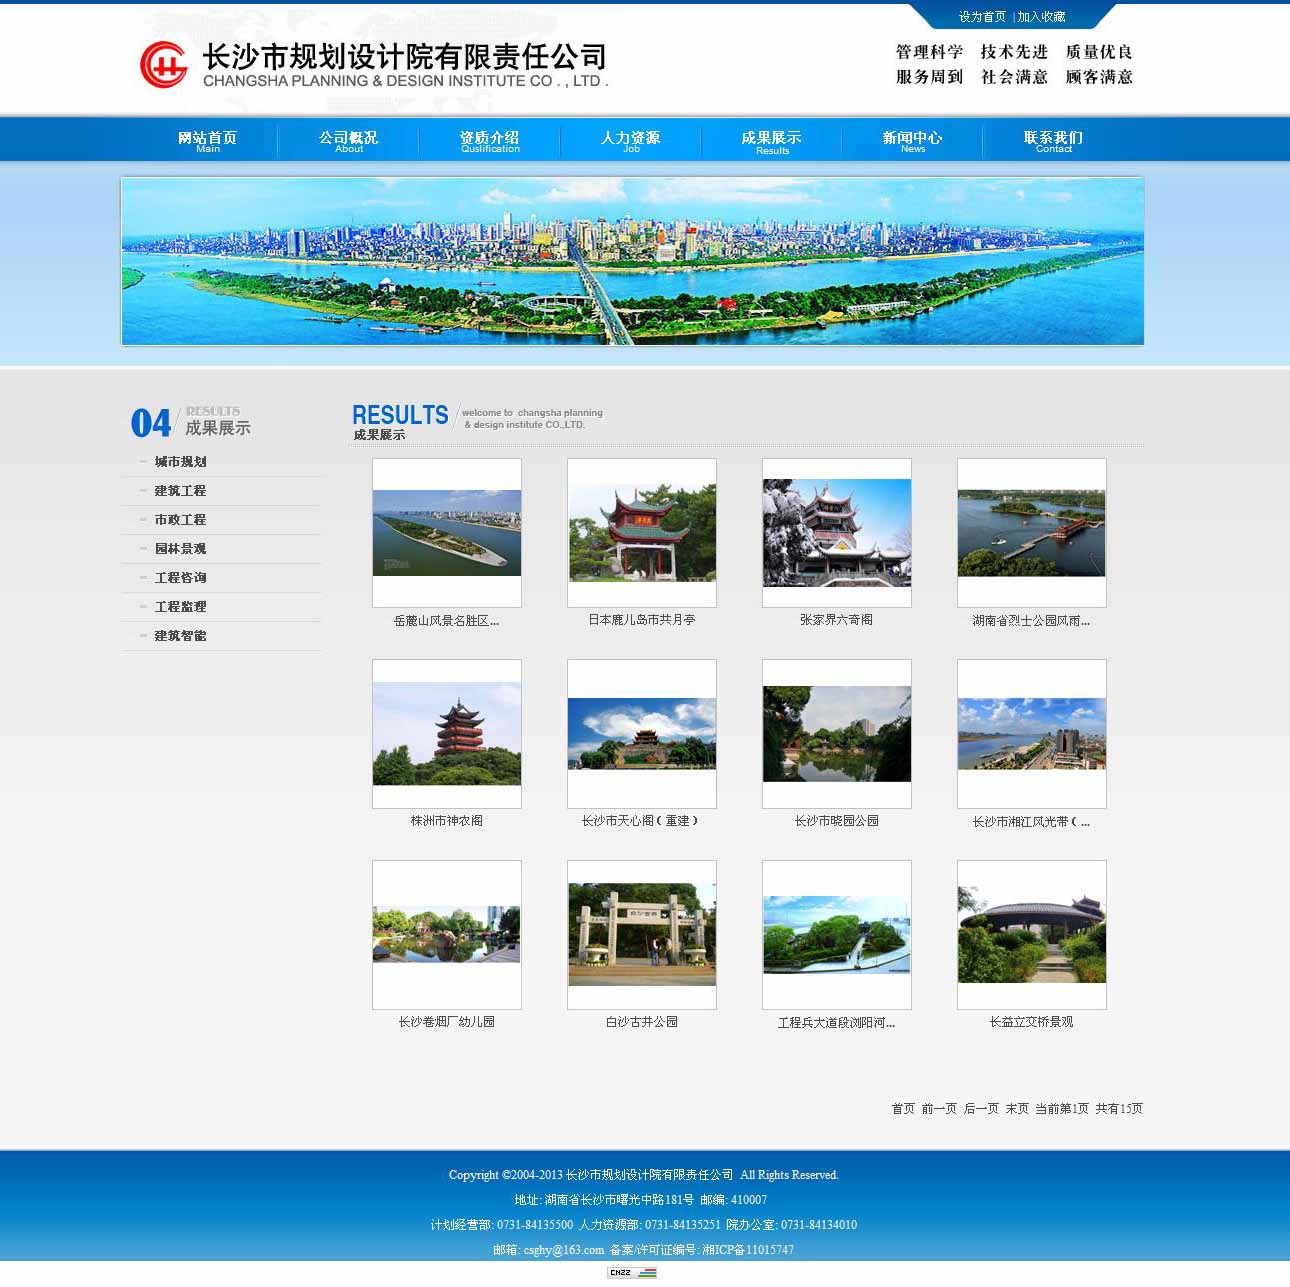1290x1287 pixels.
Task: Click 加入收藏 to bookmark the site
Action: pyautogui.click(x=1041, y=17)
